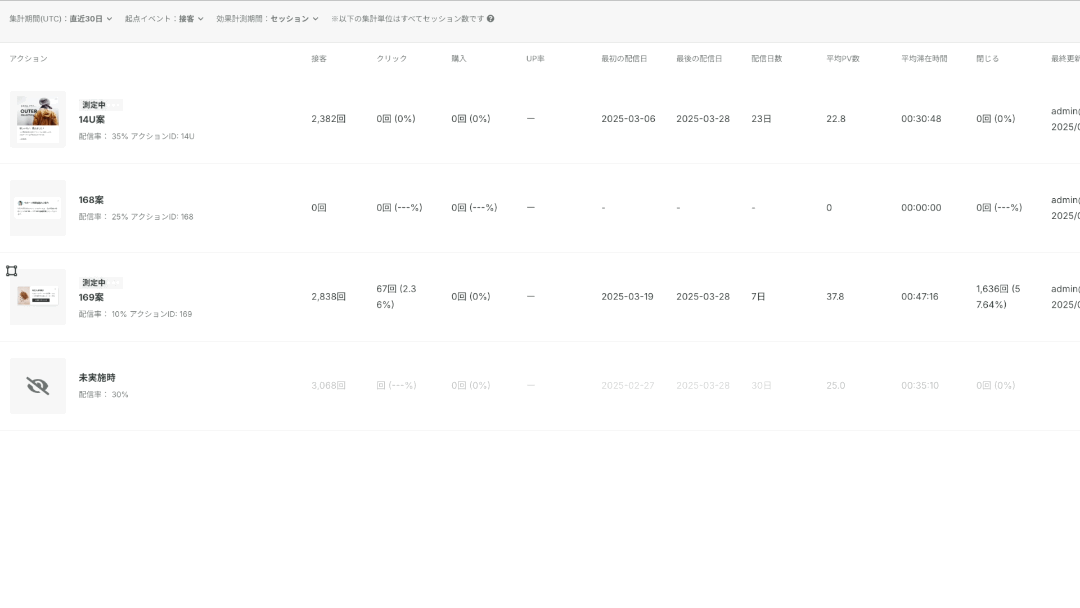Click the 接客 column header
Viewport: 1080px width, 608px height.
tap(319, 59)
